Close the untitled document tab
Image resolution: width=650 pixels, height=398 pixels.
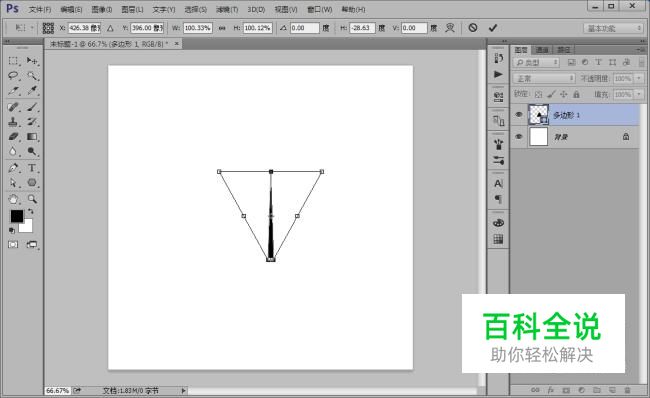[177, 44]
